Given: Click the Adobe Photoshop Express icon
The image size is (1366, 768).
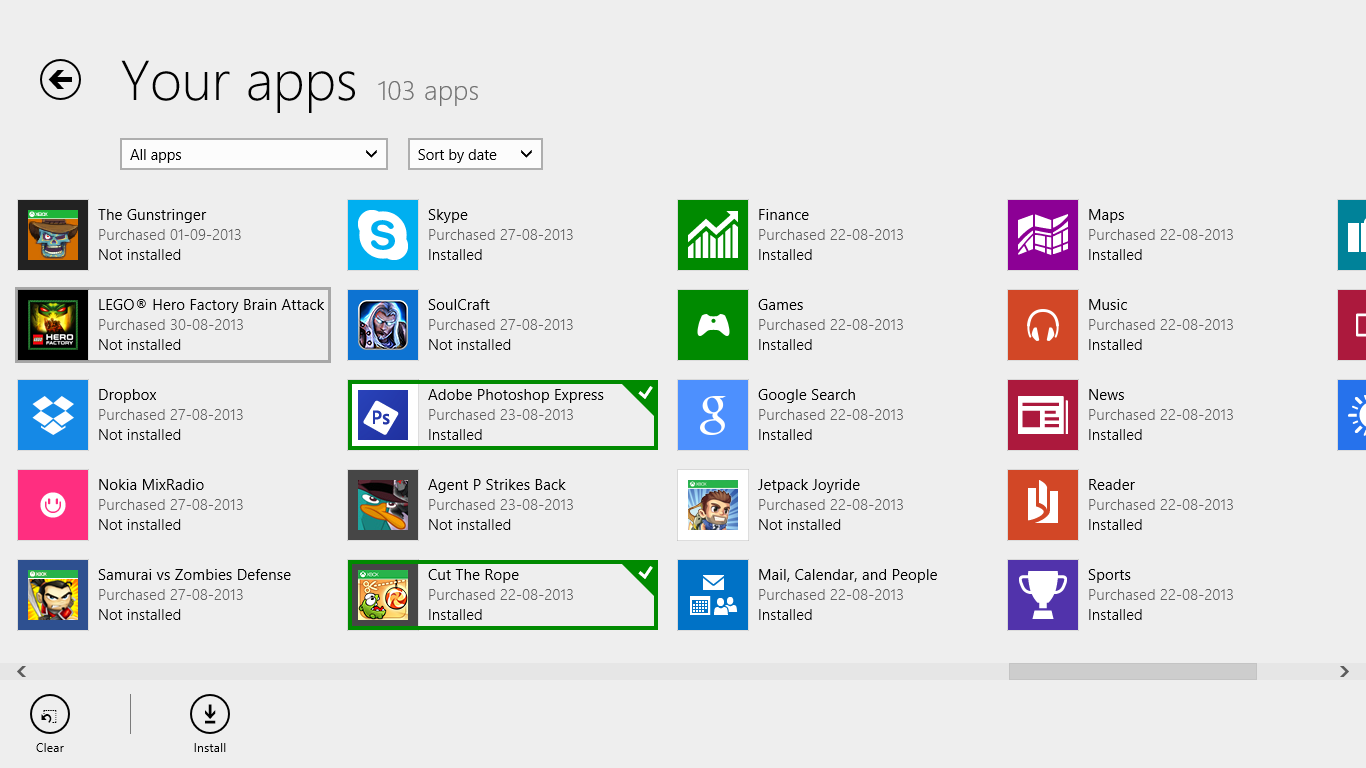Looking at the screenshot, I should pyautogui.click(x=383, y=415).
